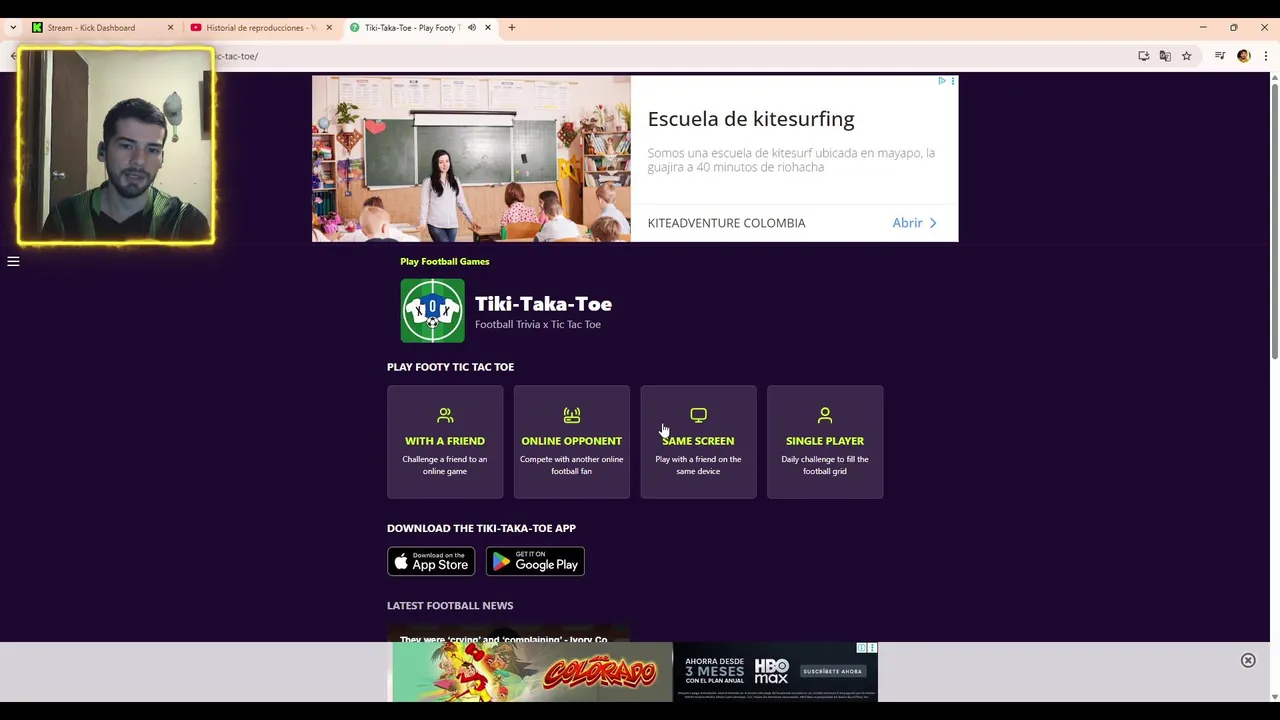Open the Chrome profile avatar
This screenshot has height=720, width=1280.
(x=1244, y=56)
